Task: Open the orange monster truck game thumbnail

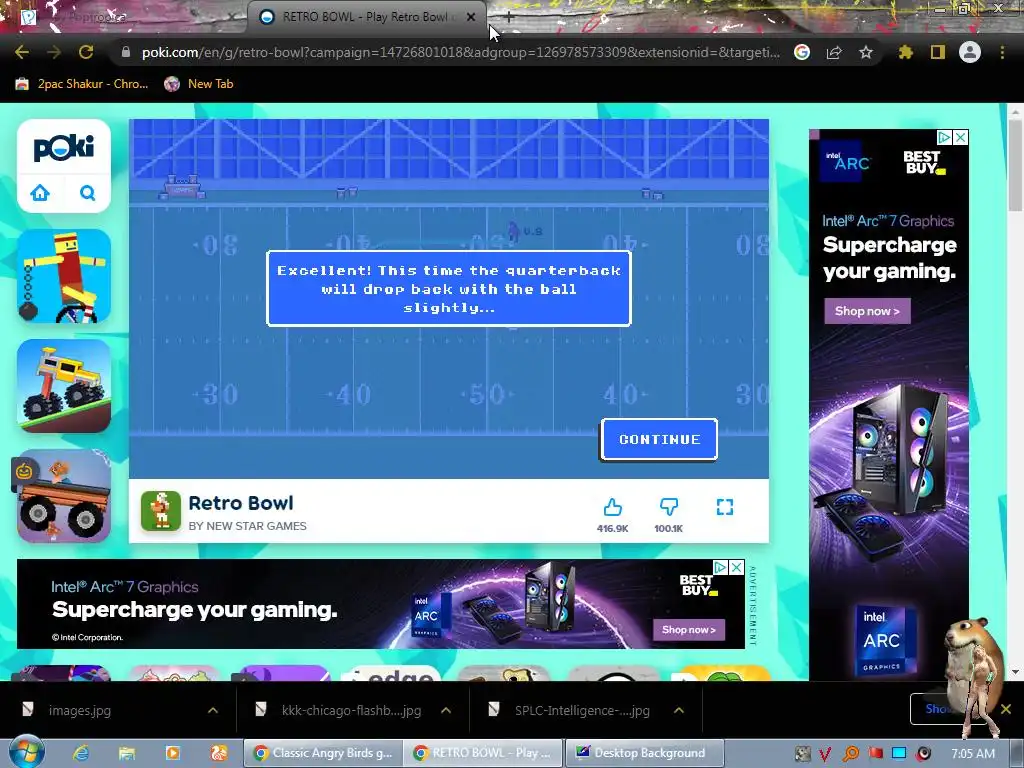Action: click(64, 496)
